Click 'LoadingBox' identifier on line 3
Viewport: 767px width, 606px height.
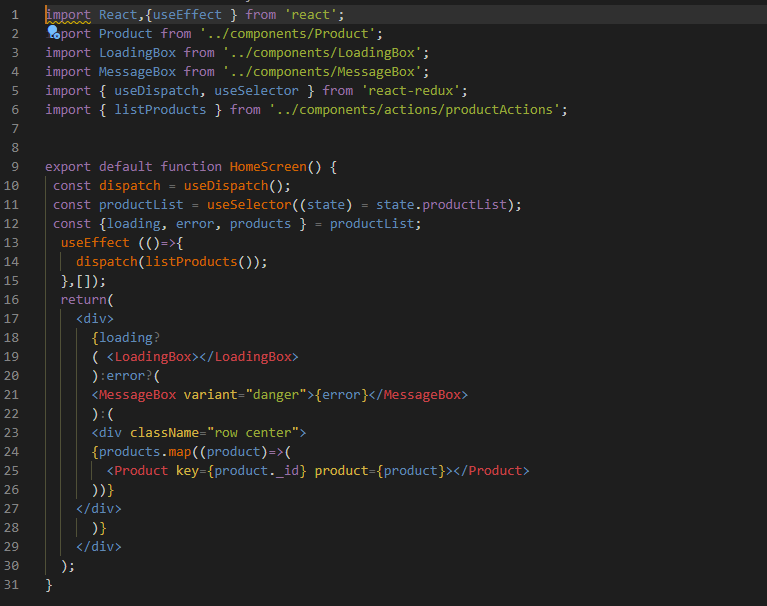click(x=137, y=53)
